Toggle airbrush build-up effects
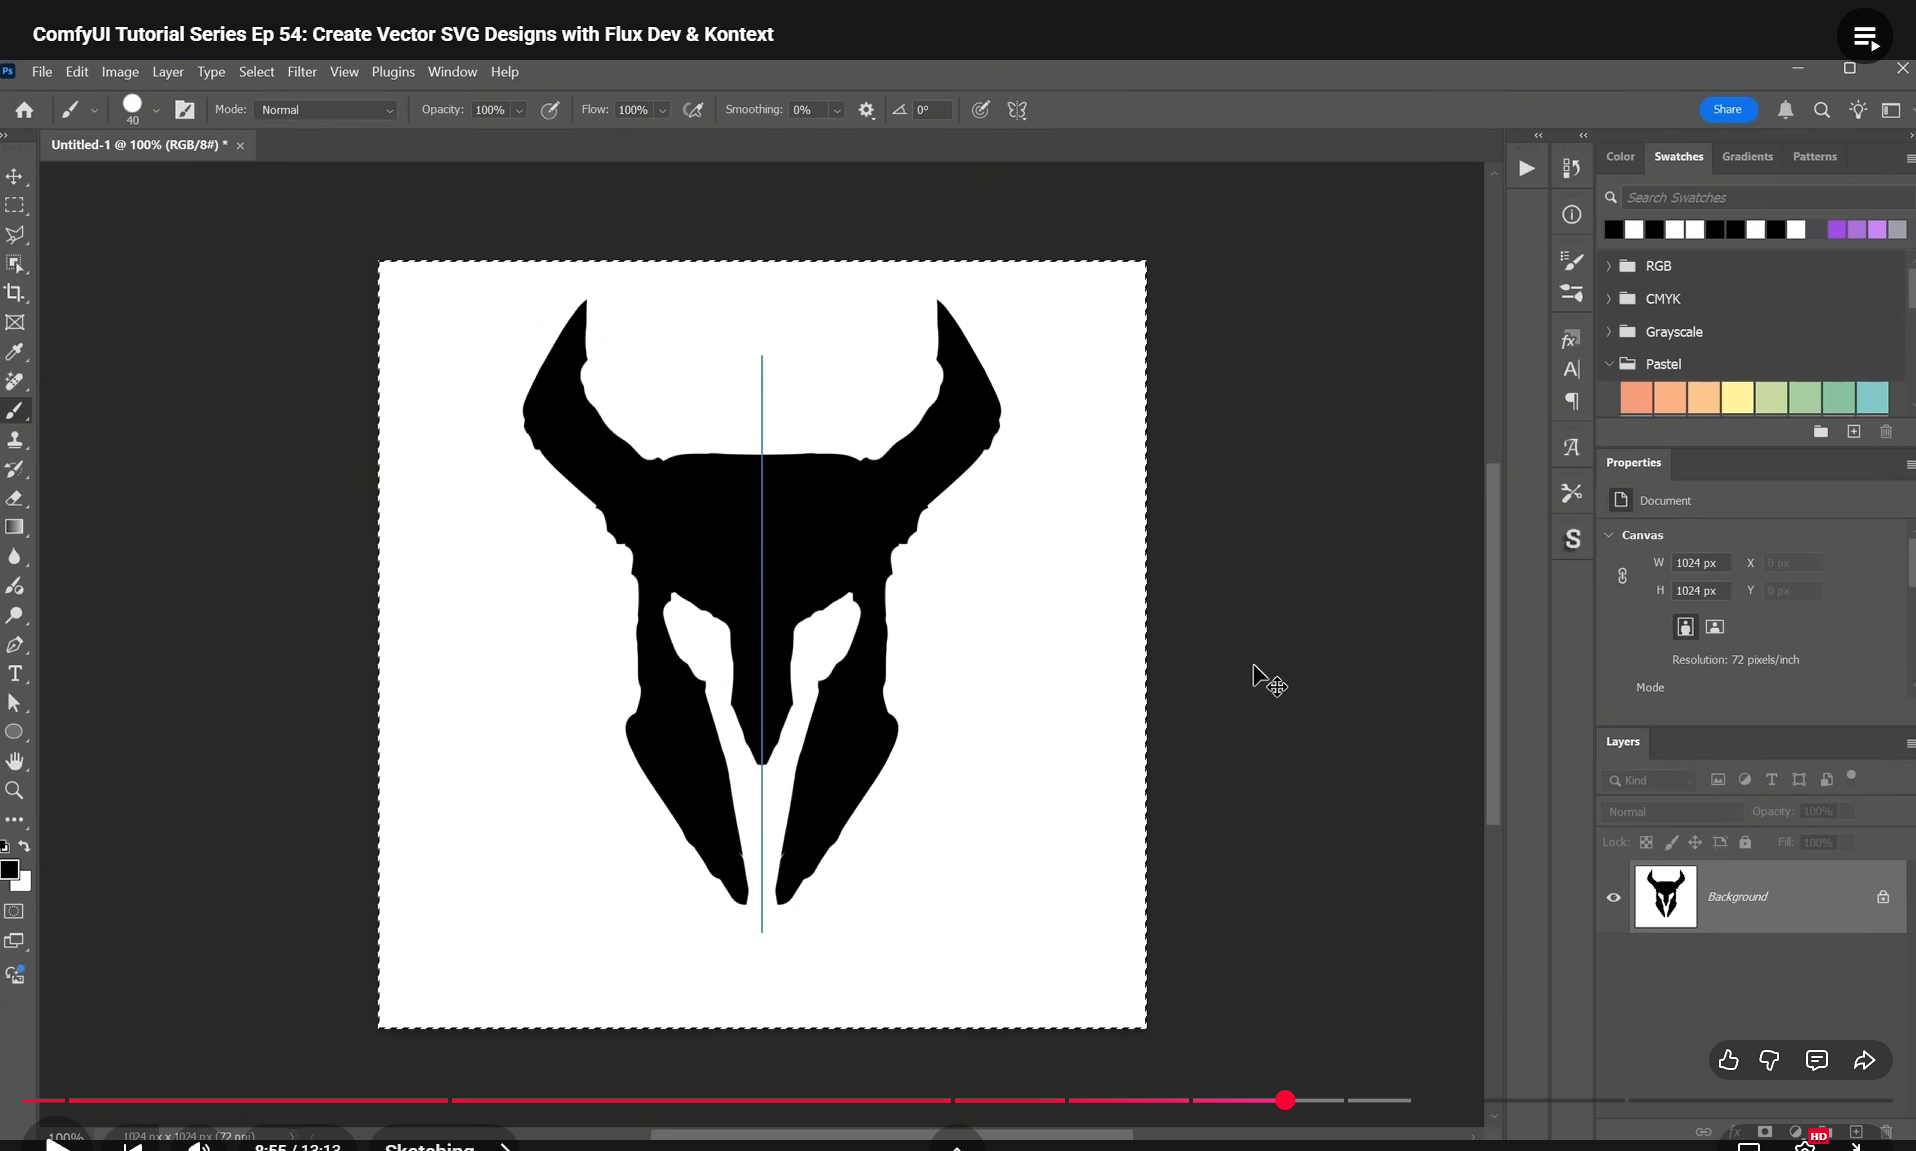Screen dimensions: 1916x1151 [x=693, y=110]
